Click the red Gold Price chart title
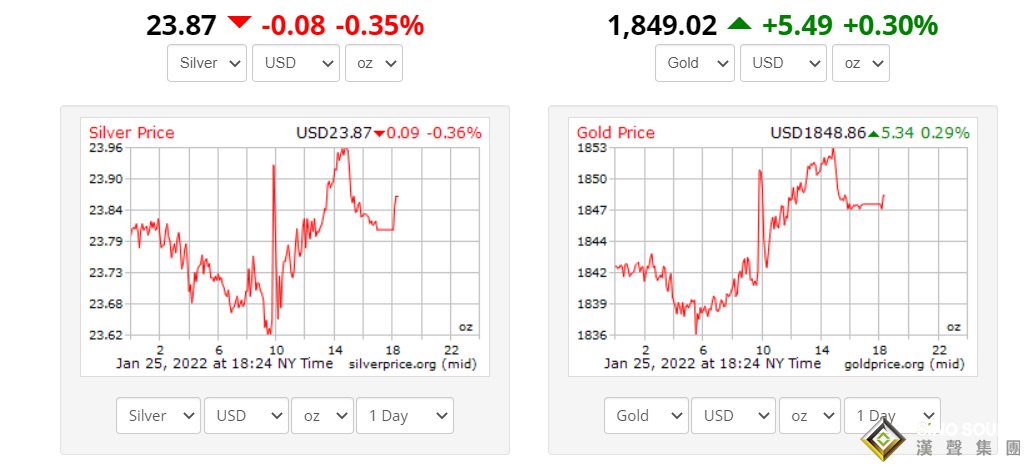1025x467 pixels. (x=616, y=133)
